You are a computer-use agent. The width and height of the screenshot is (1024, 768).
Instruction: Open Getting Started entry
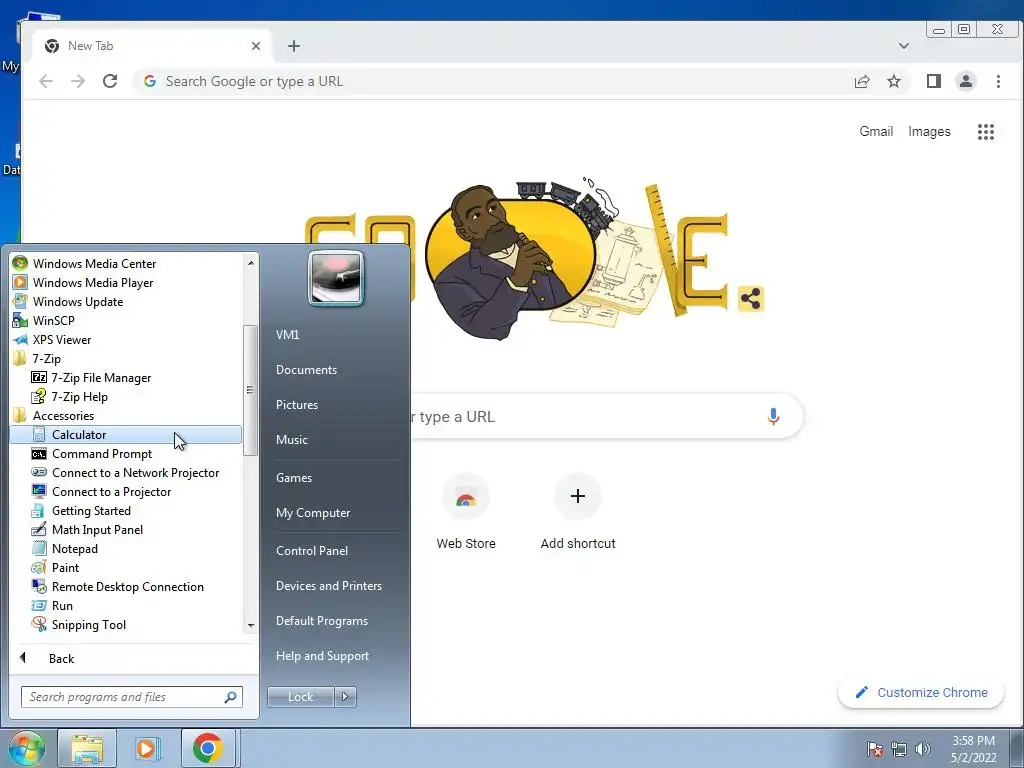point(125,511)
